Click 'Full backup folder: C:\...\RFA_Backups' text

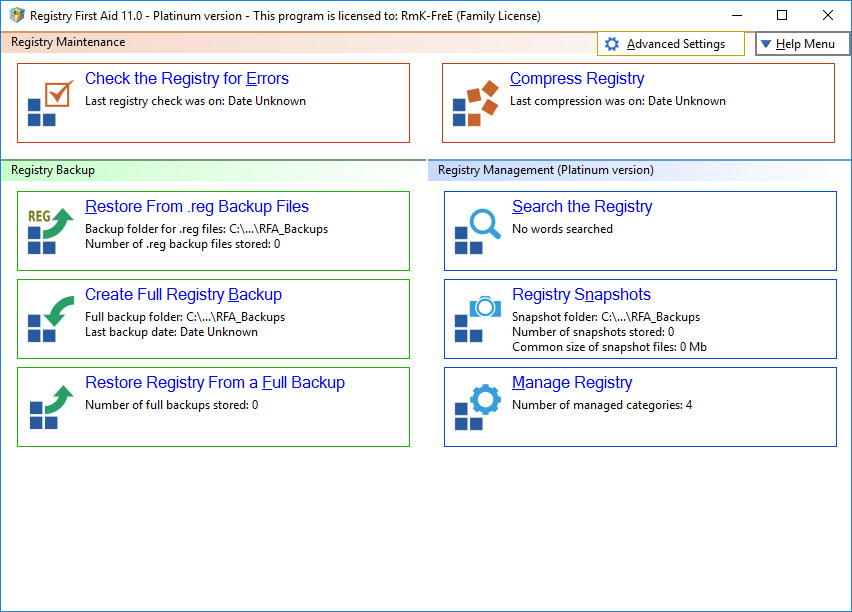tap(185, 317)
